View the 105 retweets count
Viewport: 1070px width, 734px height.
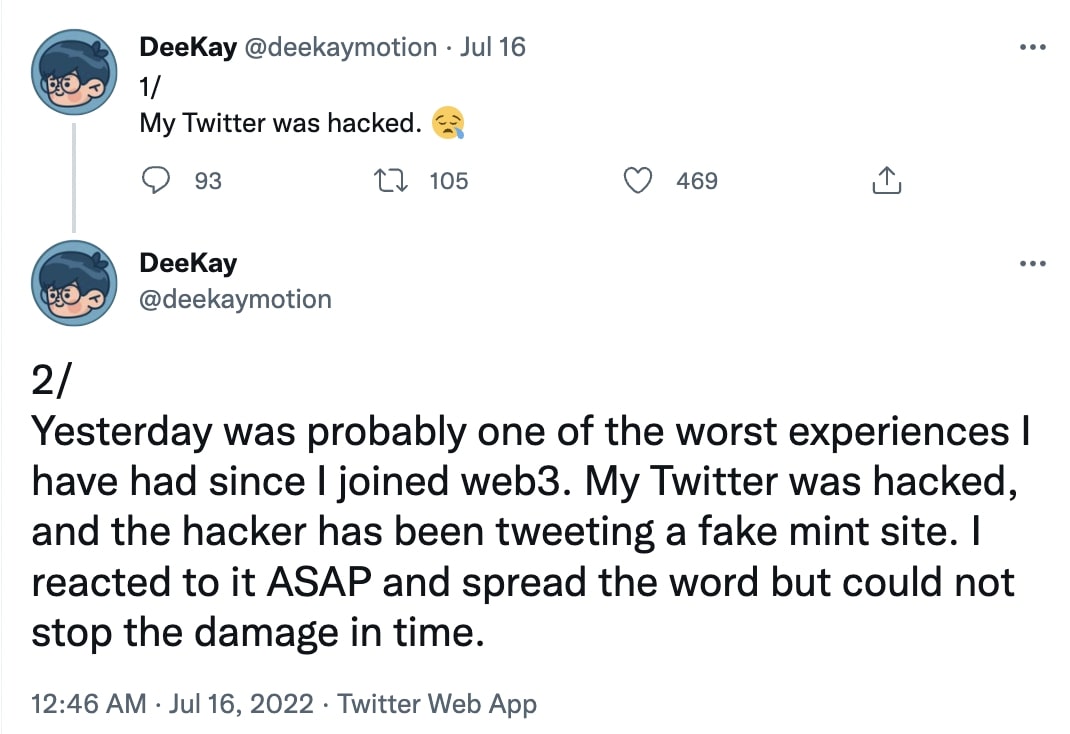tap(449, 181)
